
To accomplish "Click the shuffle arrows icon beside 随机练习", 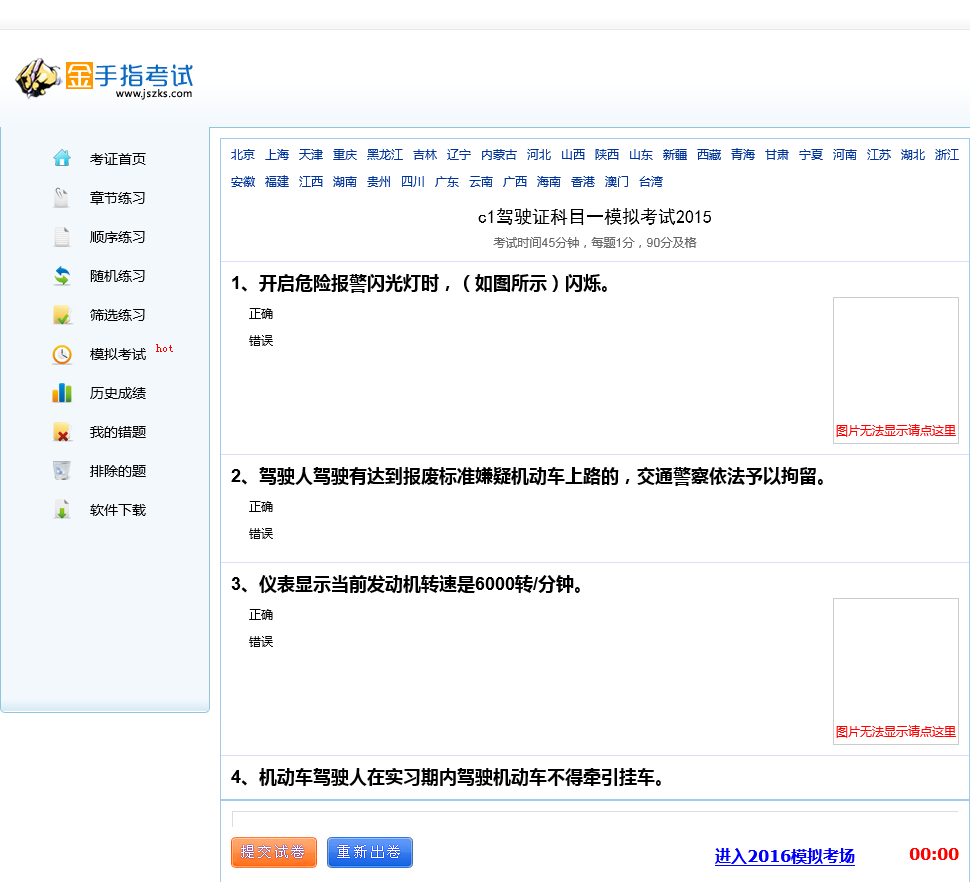I will 62,275.
